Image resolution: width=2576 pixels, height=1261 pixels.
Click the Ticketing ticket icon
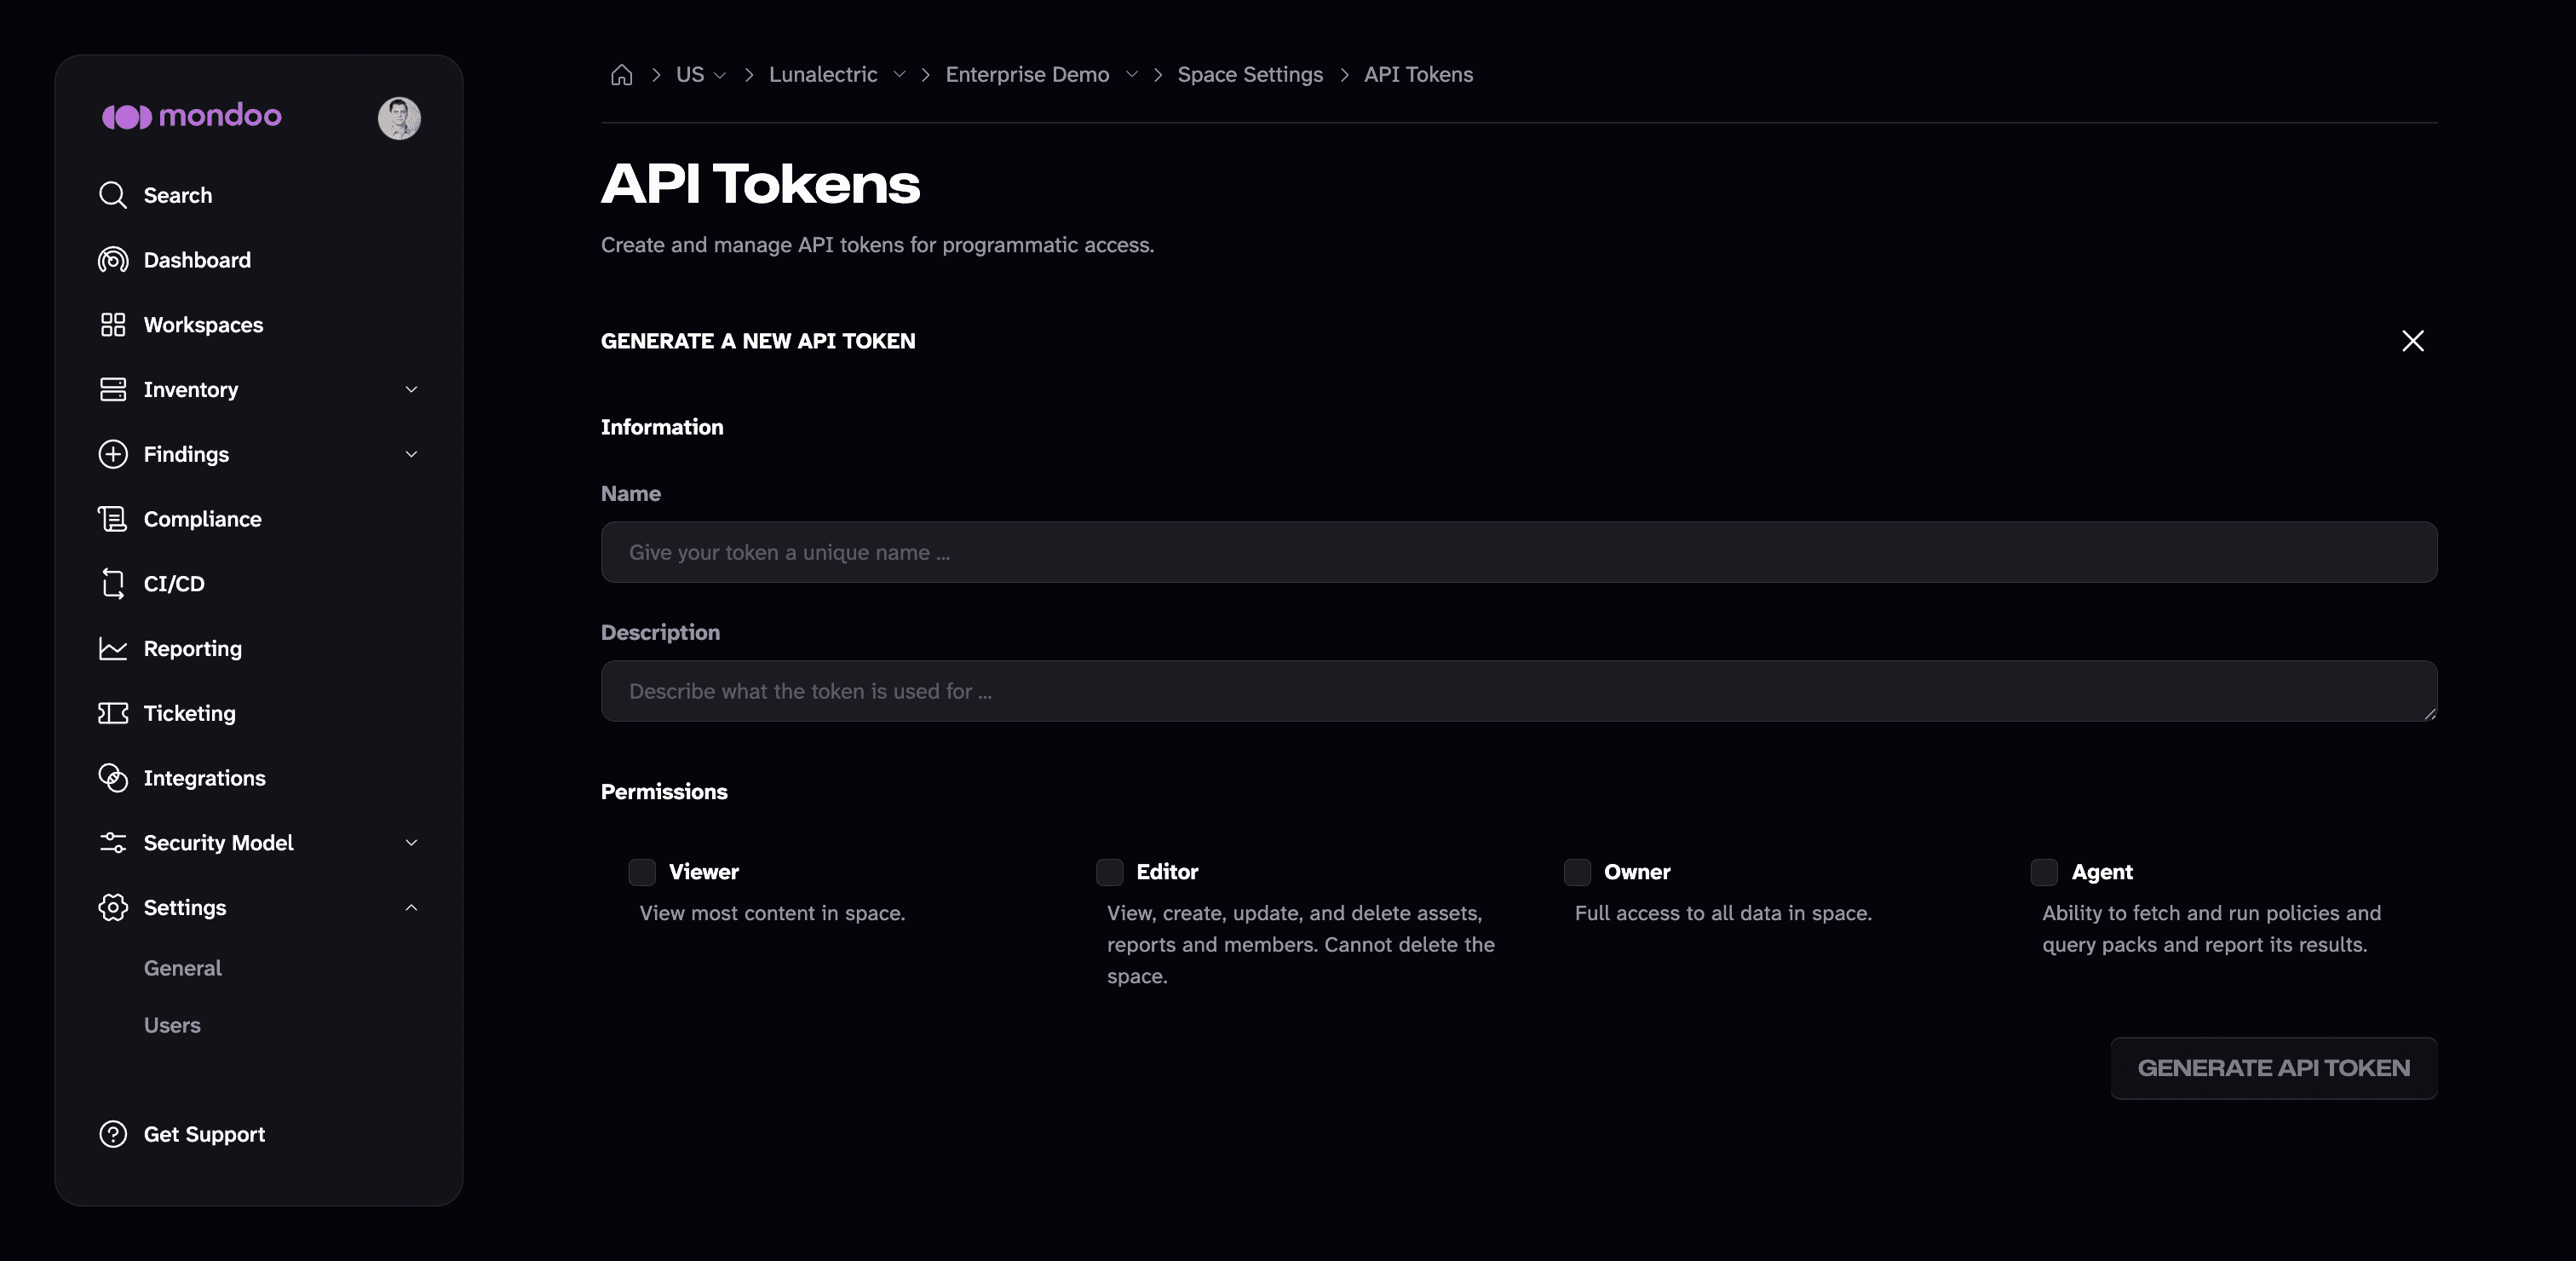(113, 713)
